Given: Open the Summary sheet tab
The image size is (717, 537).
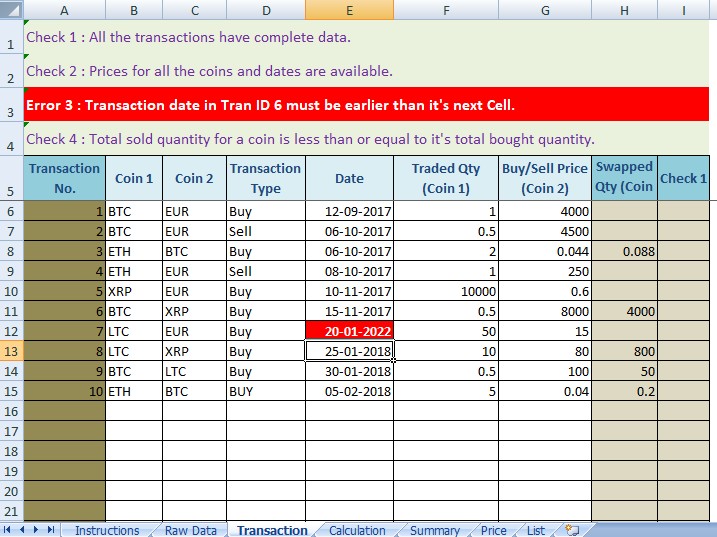Looking at the screenshot, I should click(x=434, y=530).
